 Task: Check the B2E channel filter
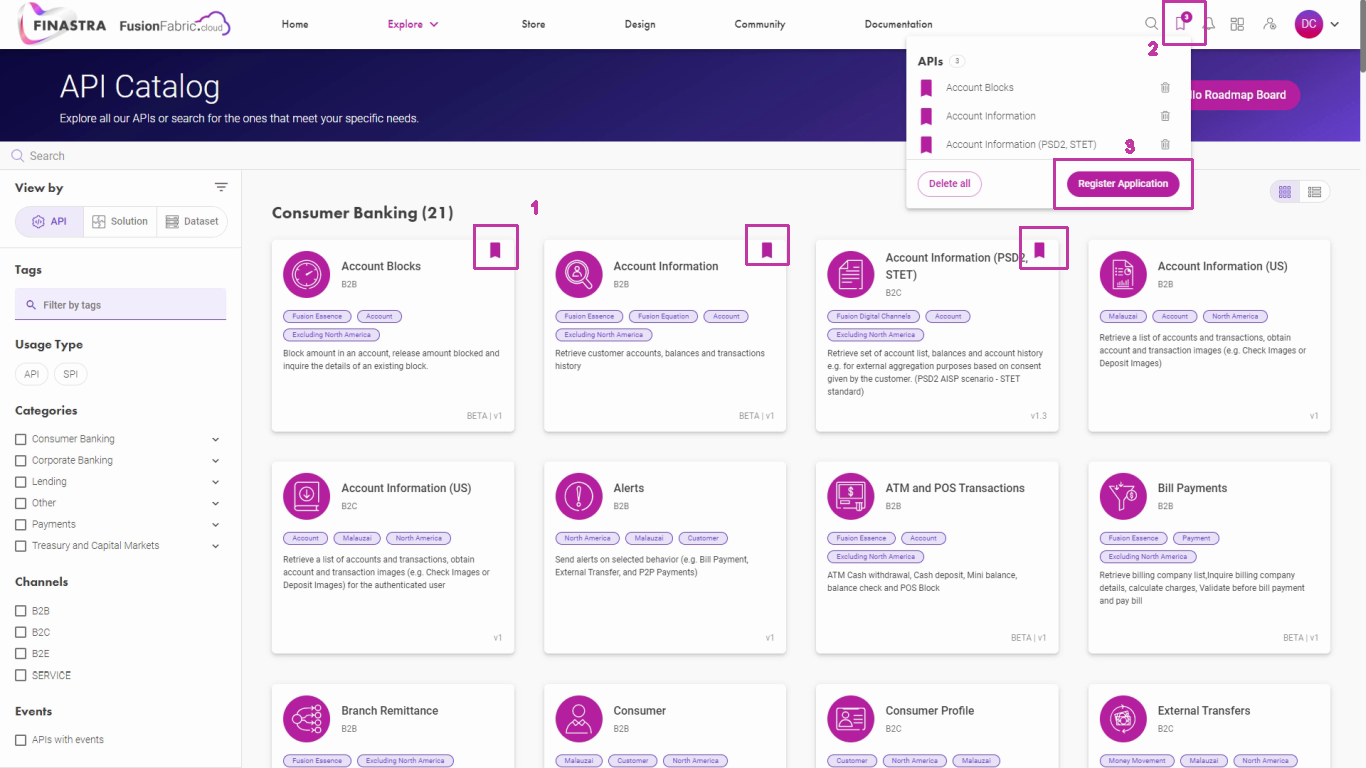pyautogui.click(x=21, y=654)
